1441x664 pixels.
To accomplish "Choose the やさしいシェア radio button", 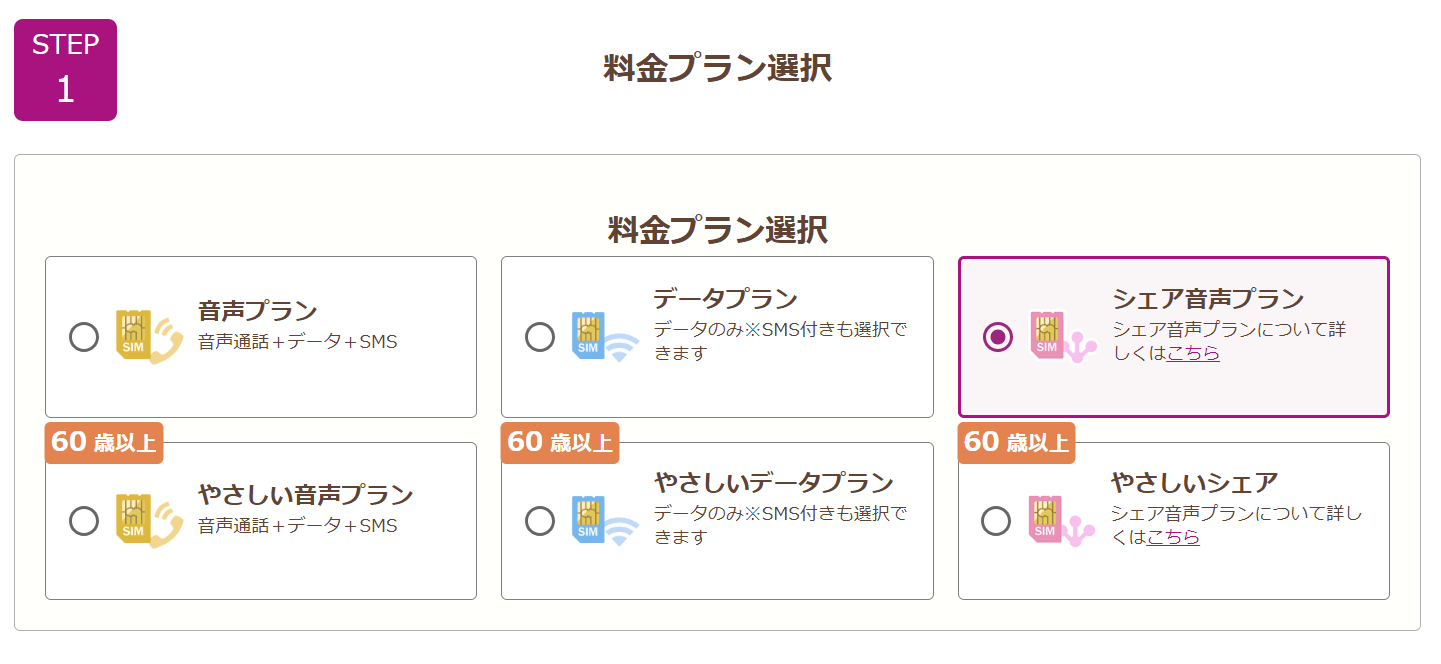I will coord(996,521).
